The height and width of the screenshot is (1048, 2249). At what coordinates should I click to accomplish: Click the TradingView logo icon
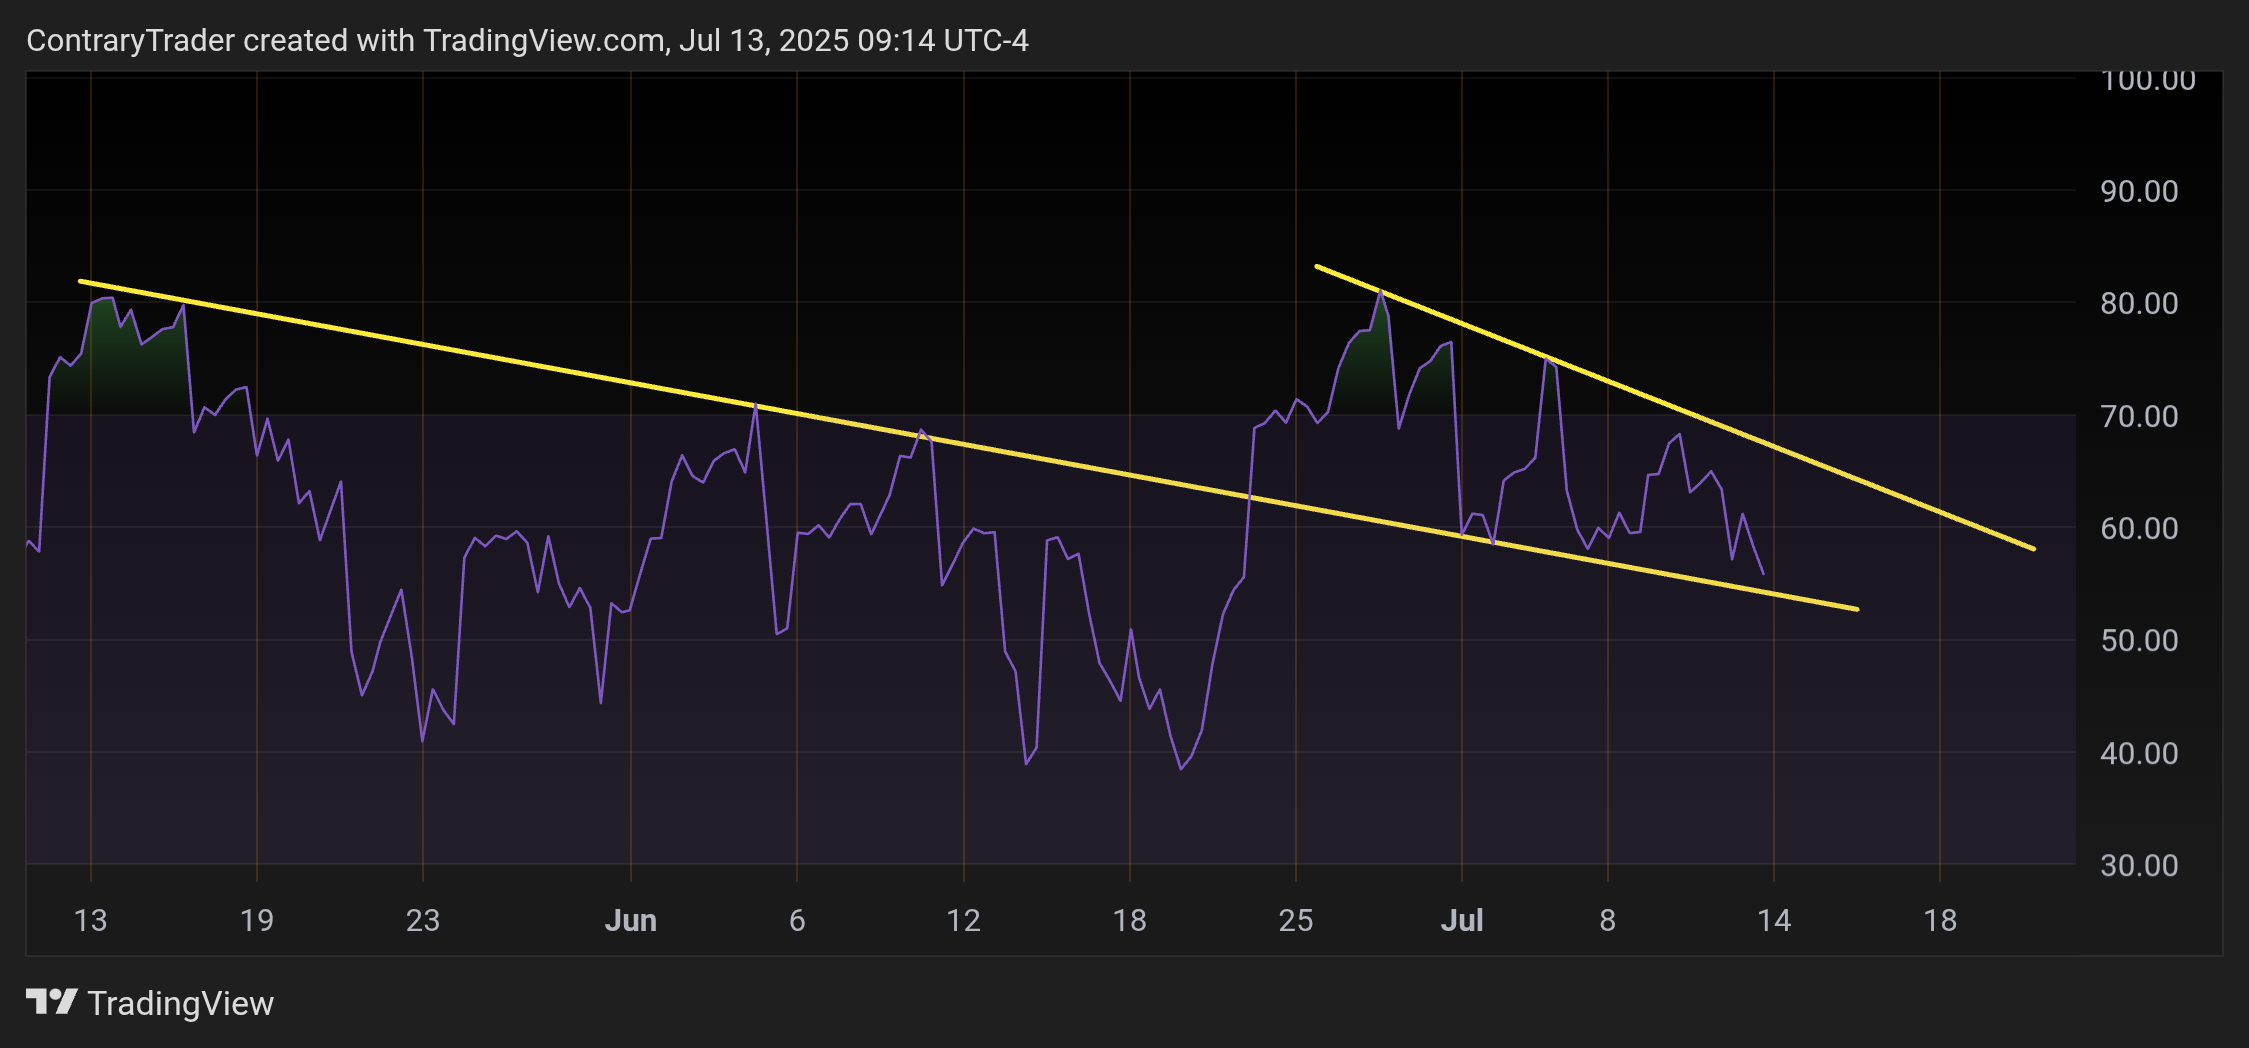point(51,1002)
